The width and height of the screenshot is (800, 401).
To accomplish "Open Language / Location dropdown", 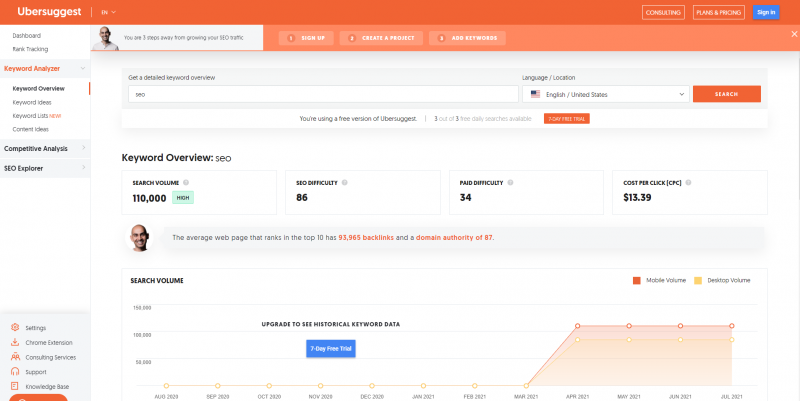I will tap(606, 94).
